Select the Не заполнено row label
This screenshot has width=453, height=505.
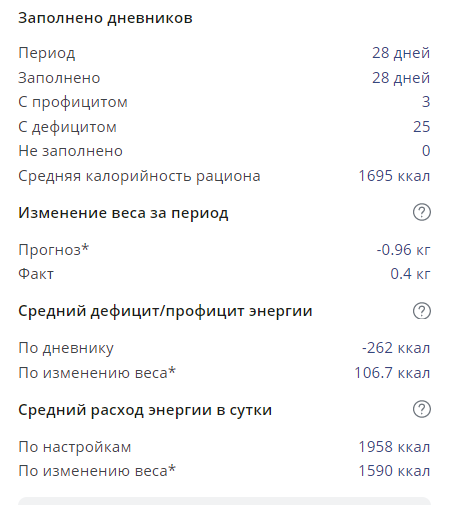click(x=70, y=151)
